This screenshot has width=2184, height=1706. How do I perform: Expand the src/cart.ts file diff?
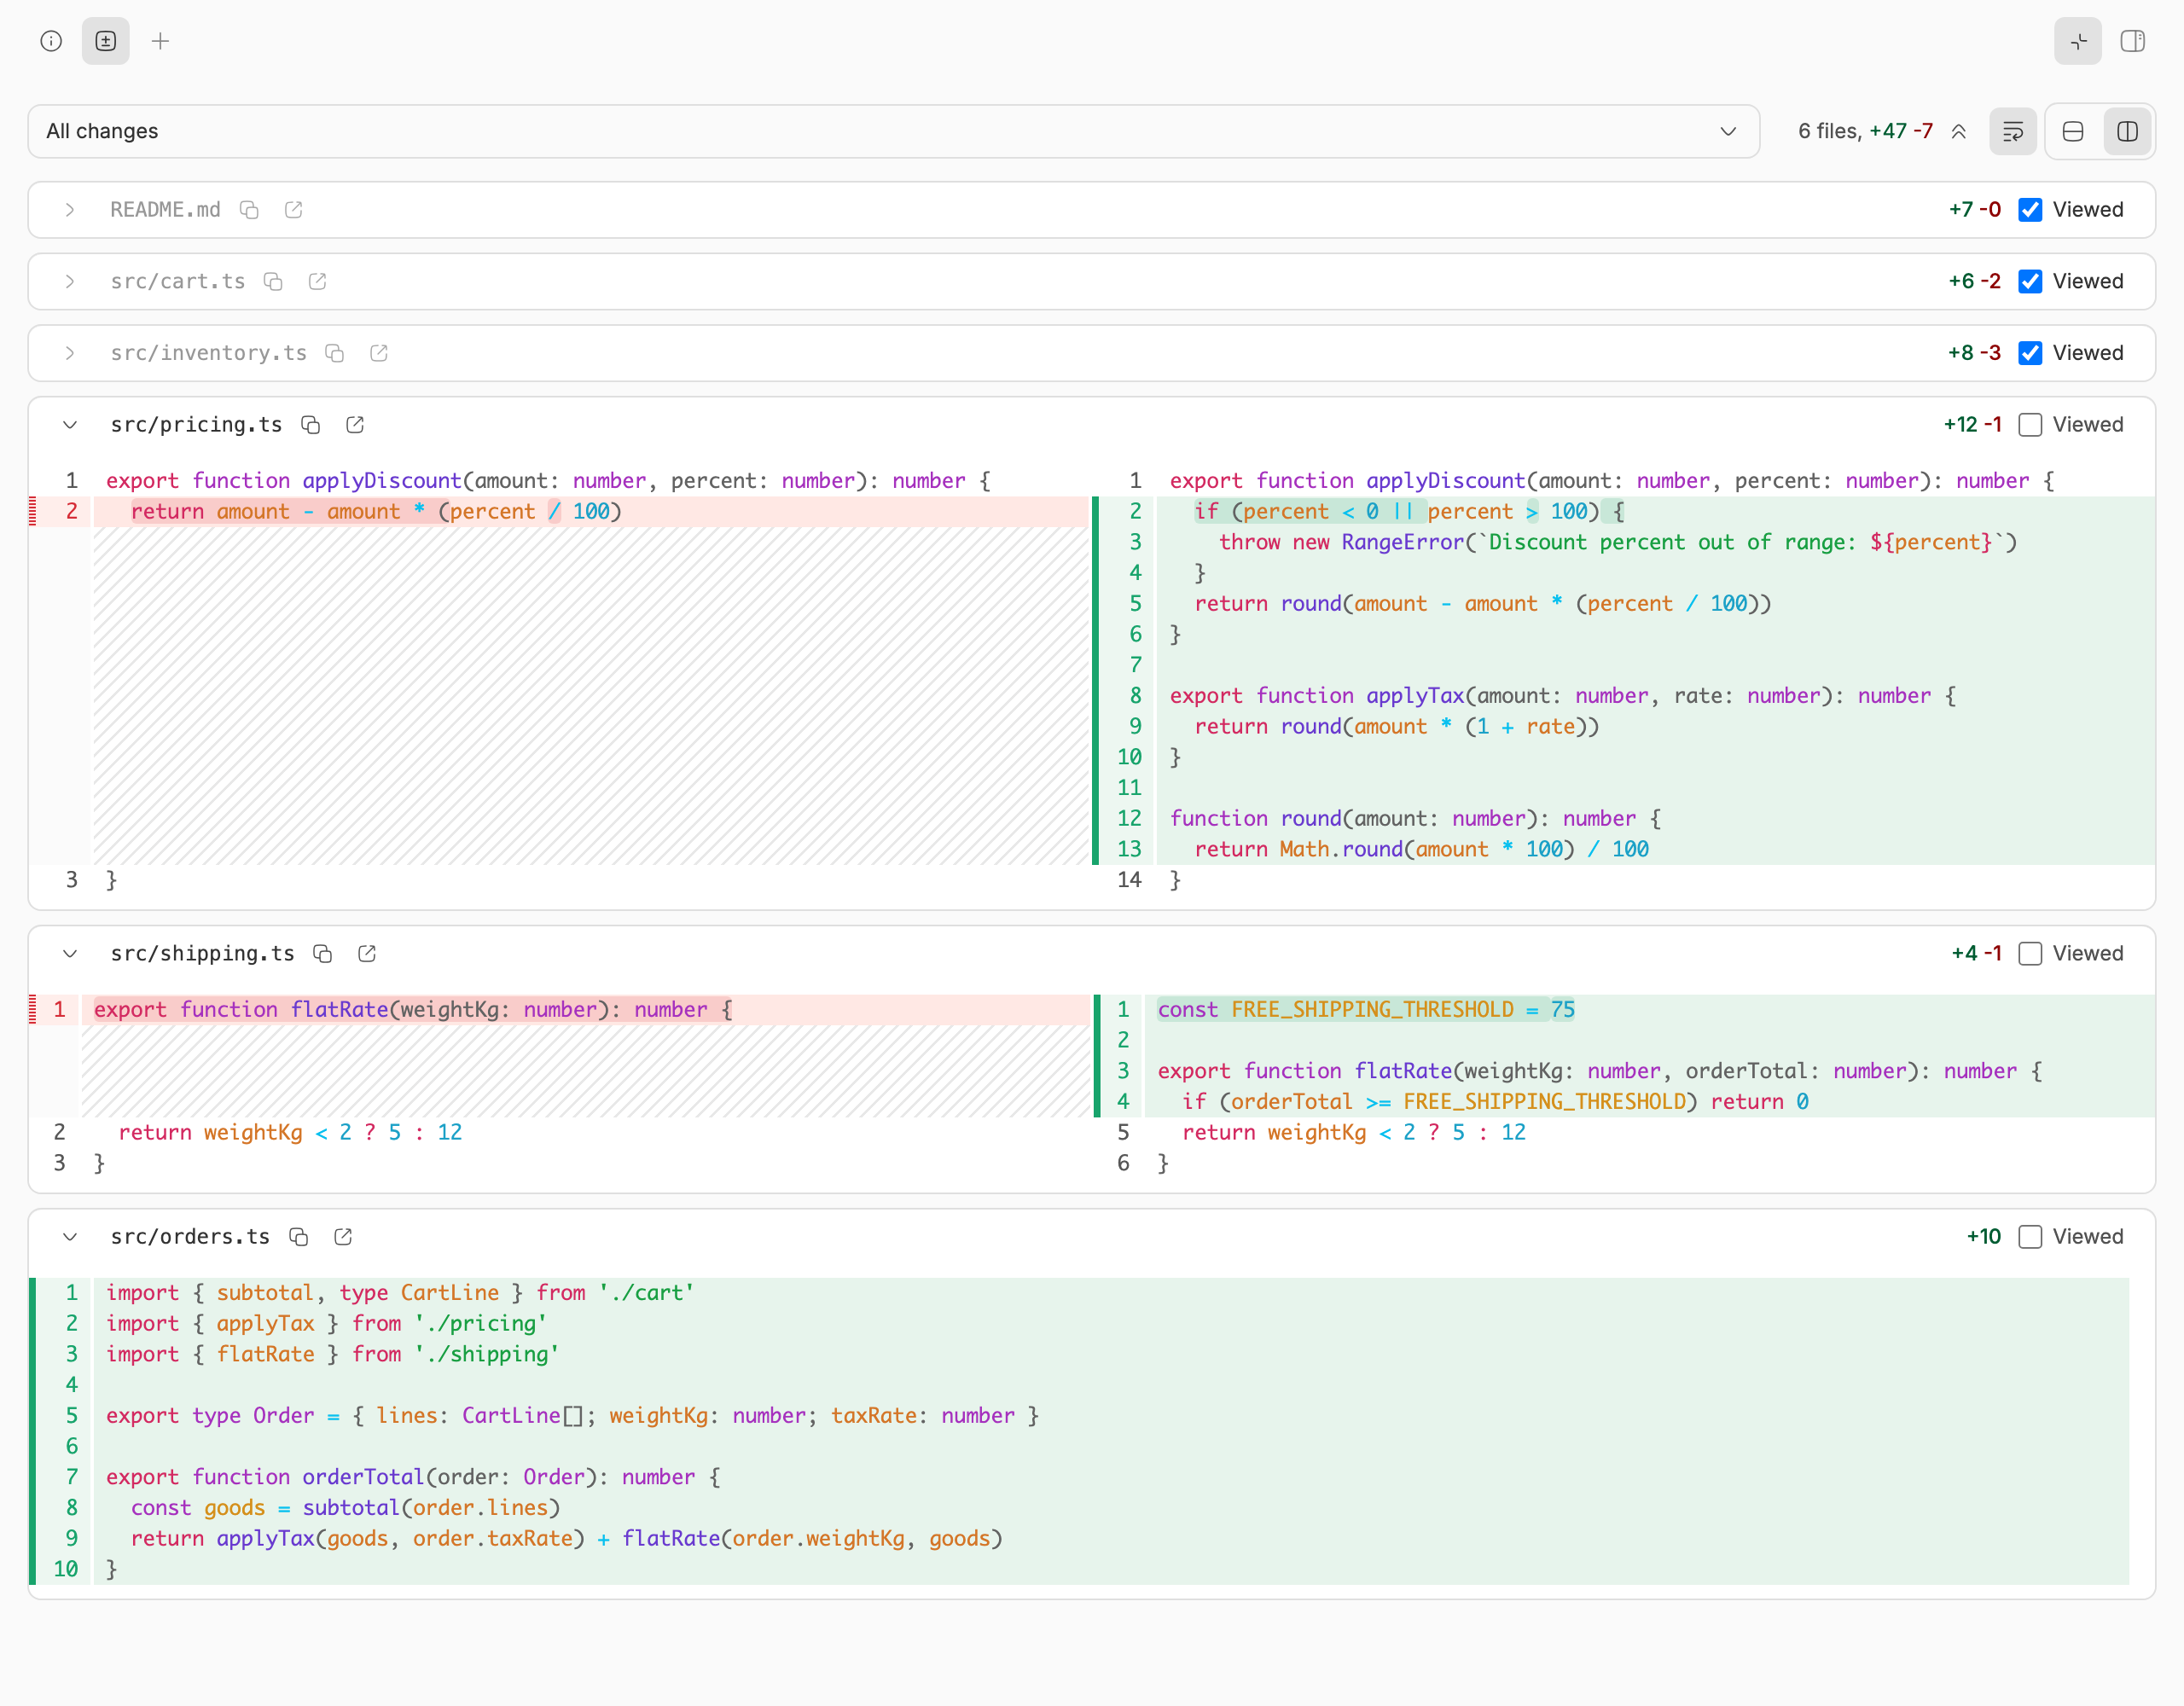(x=70, y=282)
